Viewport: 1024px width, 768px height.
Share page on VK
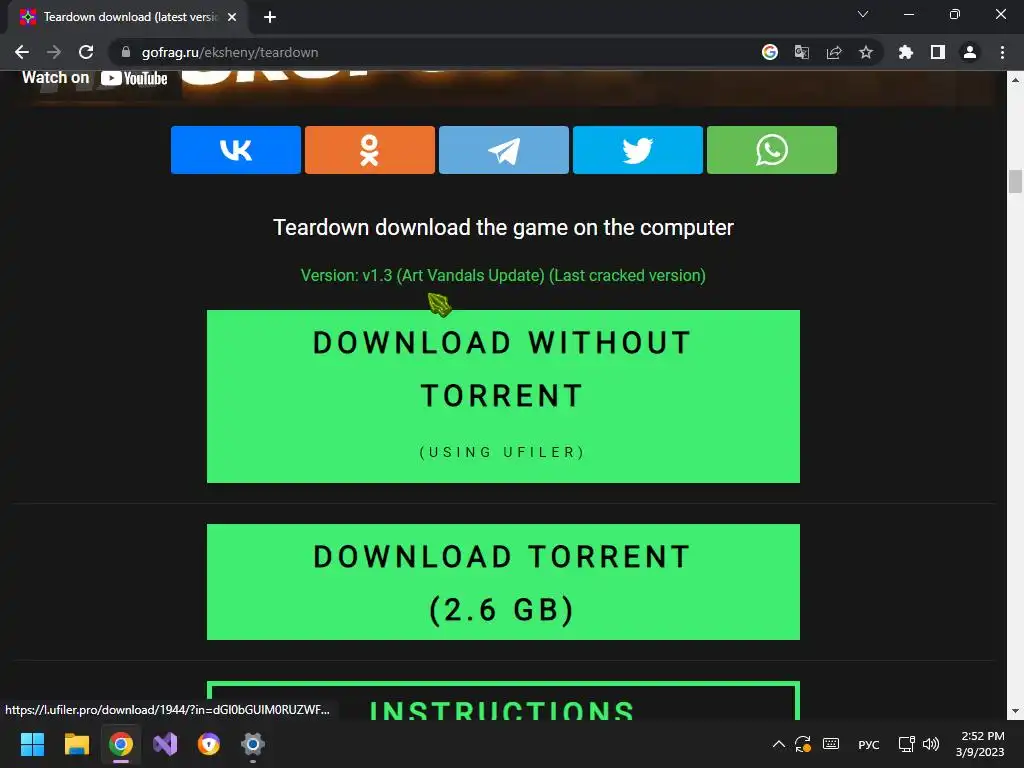[236, 150]
